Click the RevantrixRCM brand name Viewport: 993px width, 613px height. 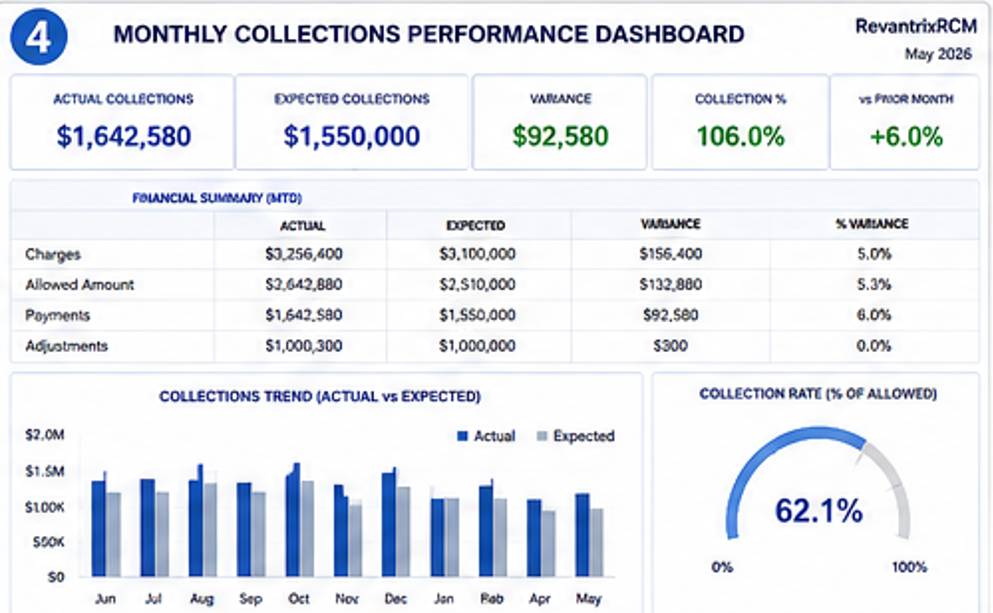point(916,26)
